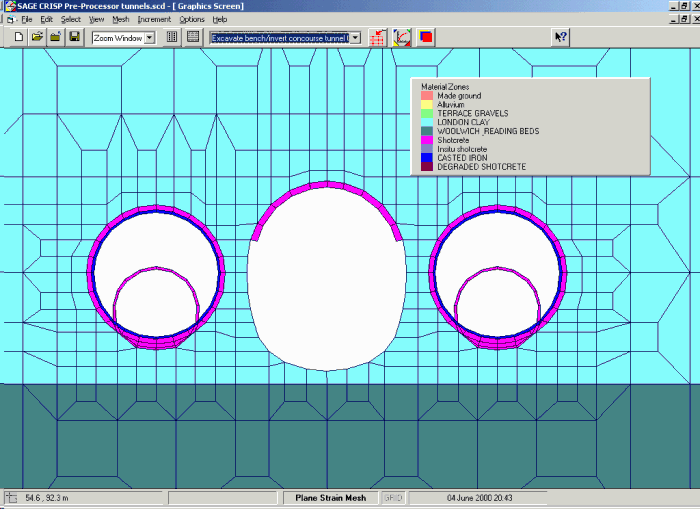Click the 04 June 2000 20:43 date status
This screenshot has height=509, width=700.
(479, 498)
